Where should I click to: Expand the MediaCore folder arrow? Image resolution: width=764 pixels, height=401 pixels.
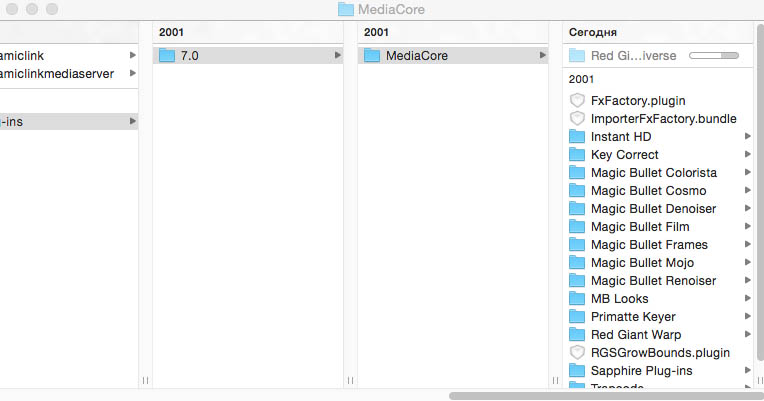(543, 56)
